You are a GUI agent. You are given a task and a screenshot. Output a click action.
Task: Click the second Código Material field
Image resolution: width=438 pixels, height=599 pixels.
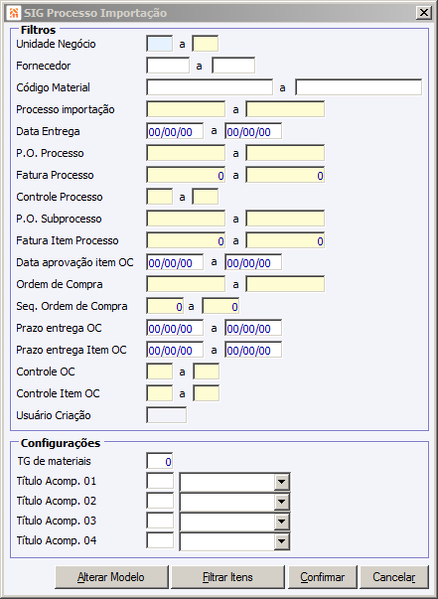point(359,87)
